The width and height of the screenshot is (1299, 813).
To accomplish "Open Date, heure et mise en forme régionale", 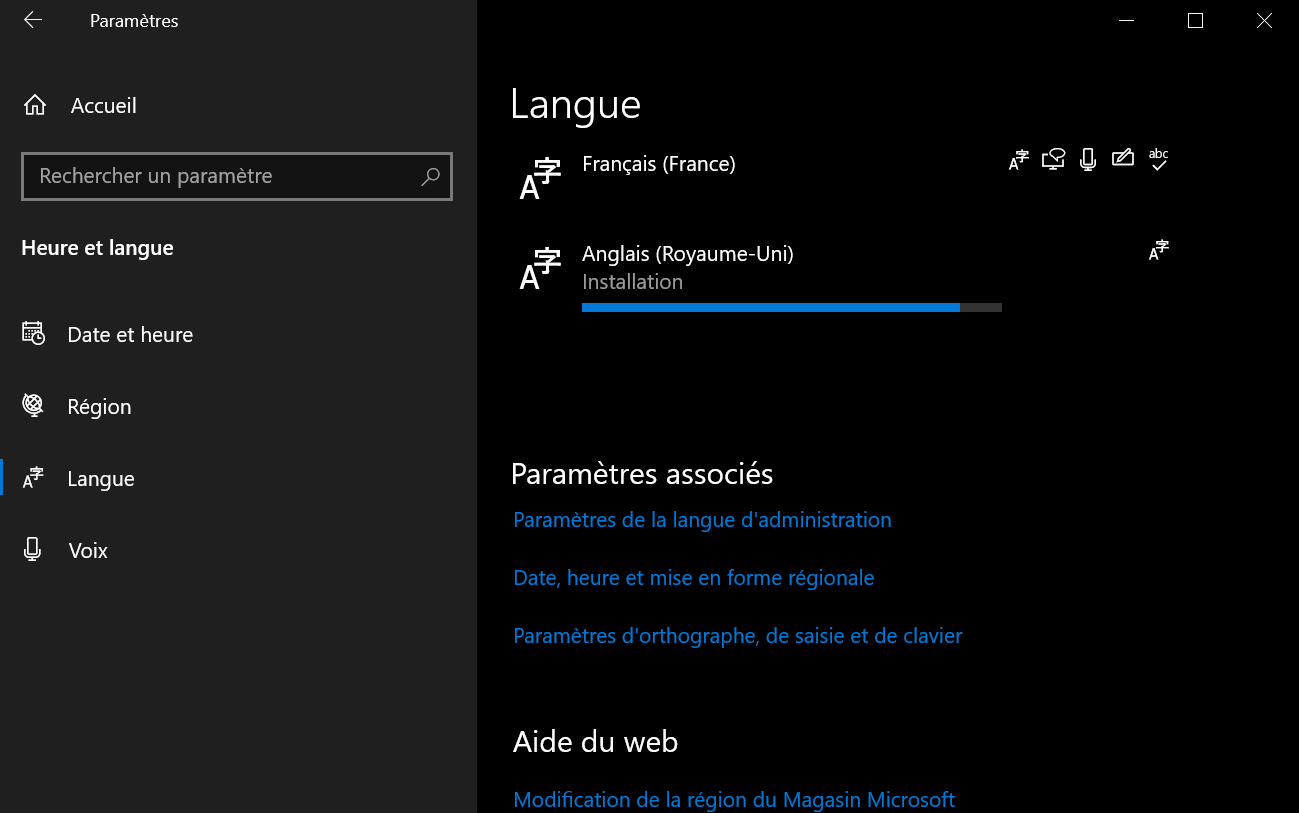I will pyautogui.click(x=694, y=578).
